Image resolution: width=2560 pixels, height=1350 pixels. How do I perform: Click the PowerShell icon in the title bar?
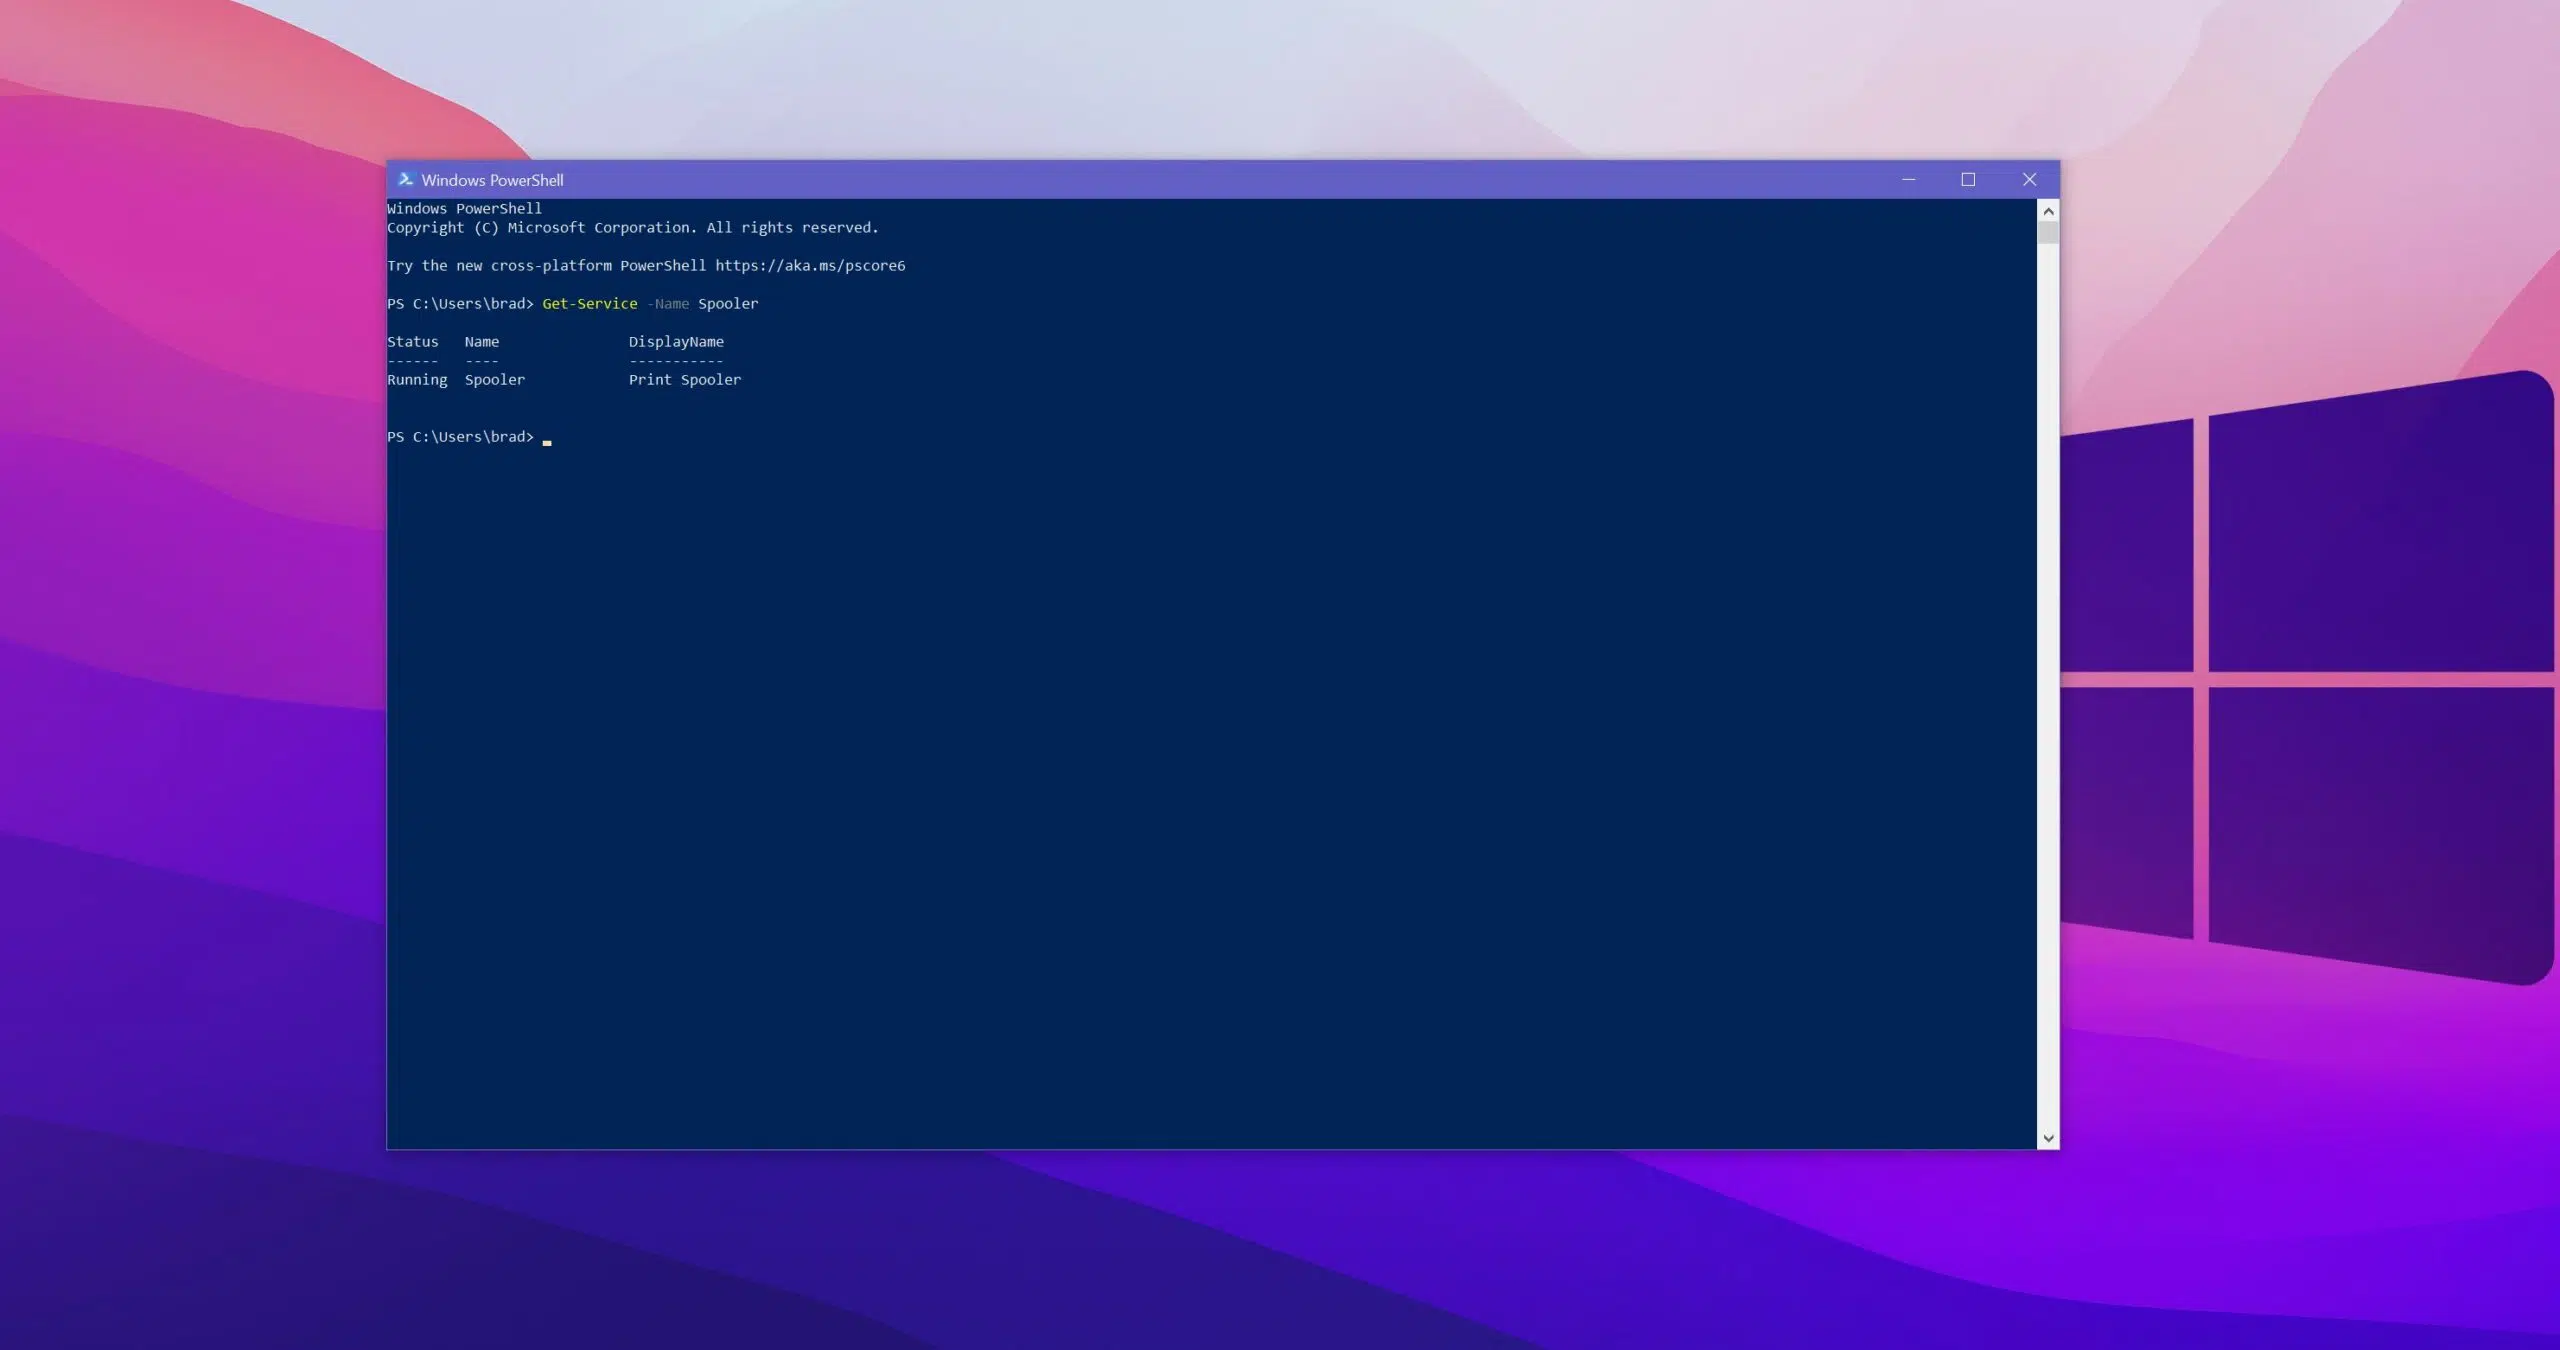click(405, 180)
